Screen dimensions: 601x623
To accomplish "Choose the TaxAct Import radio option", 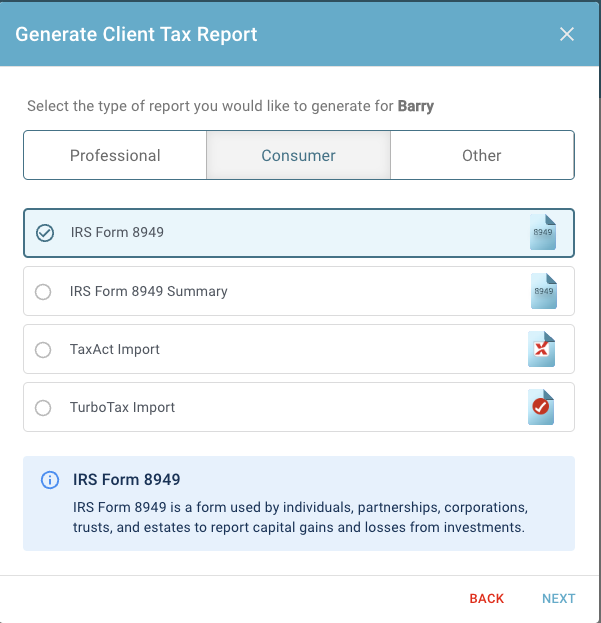I will [43, 350].
